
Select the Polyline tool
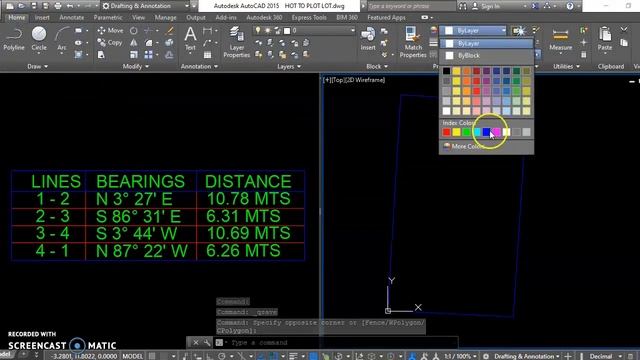(x=13, y=39)
